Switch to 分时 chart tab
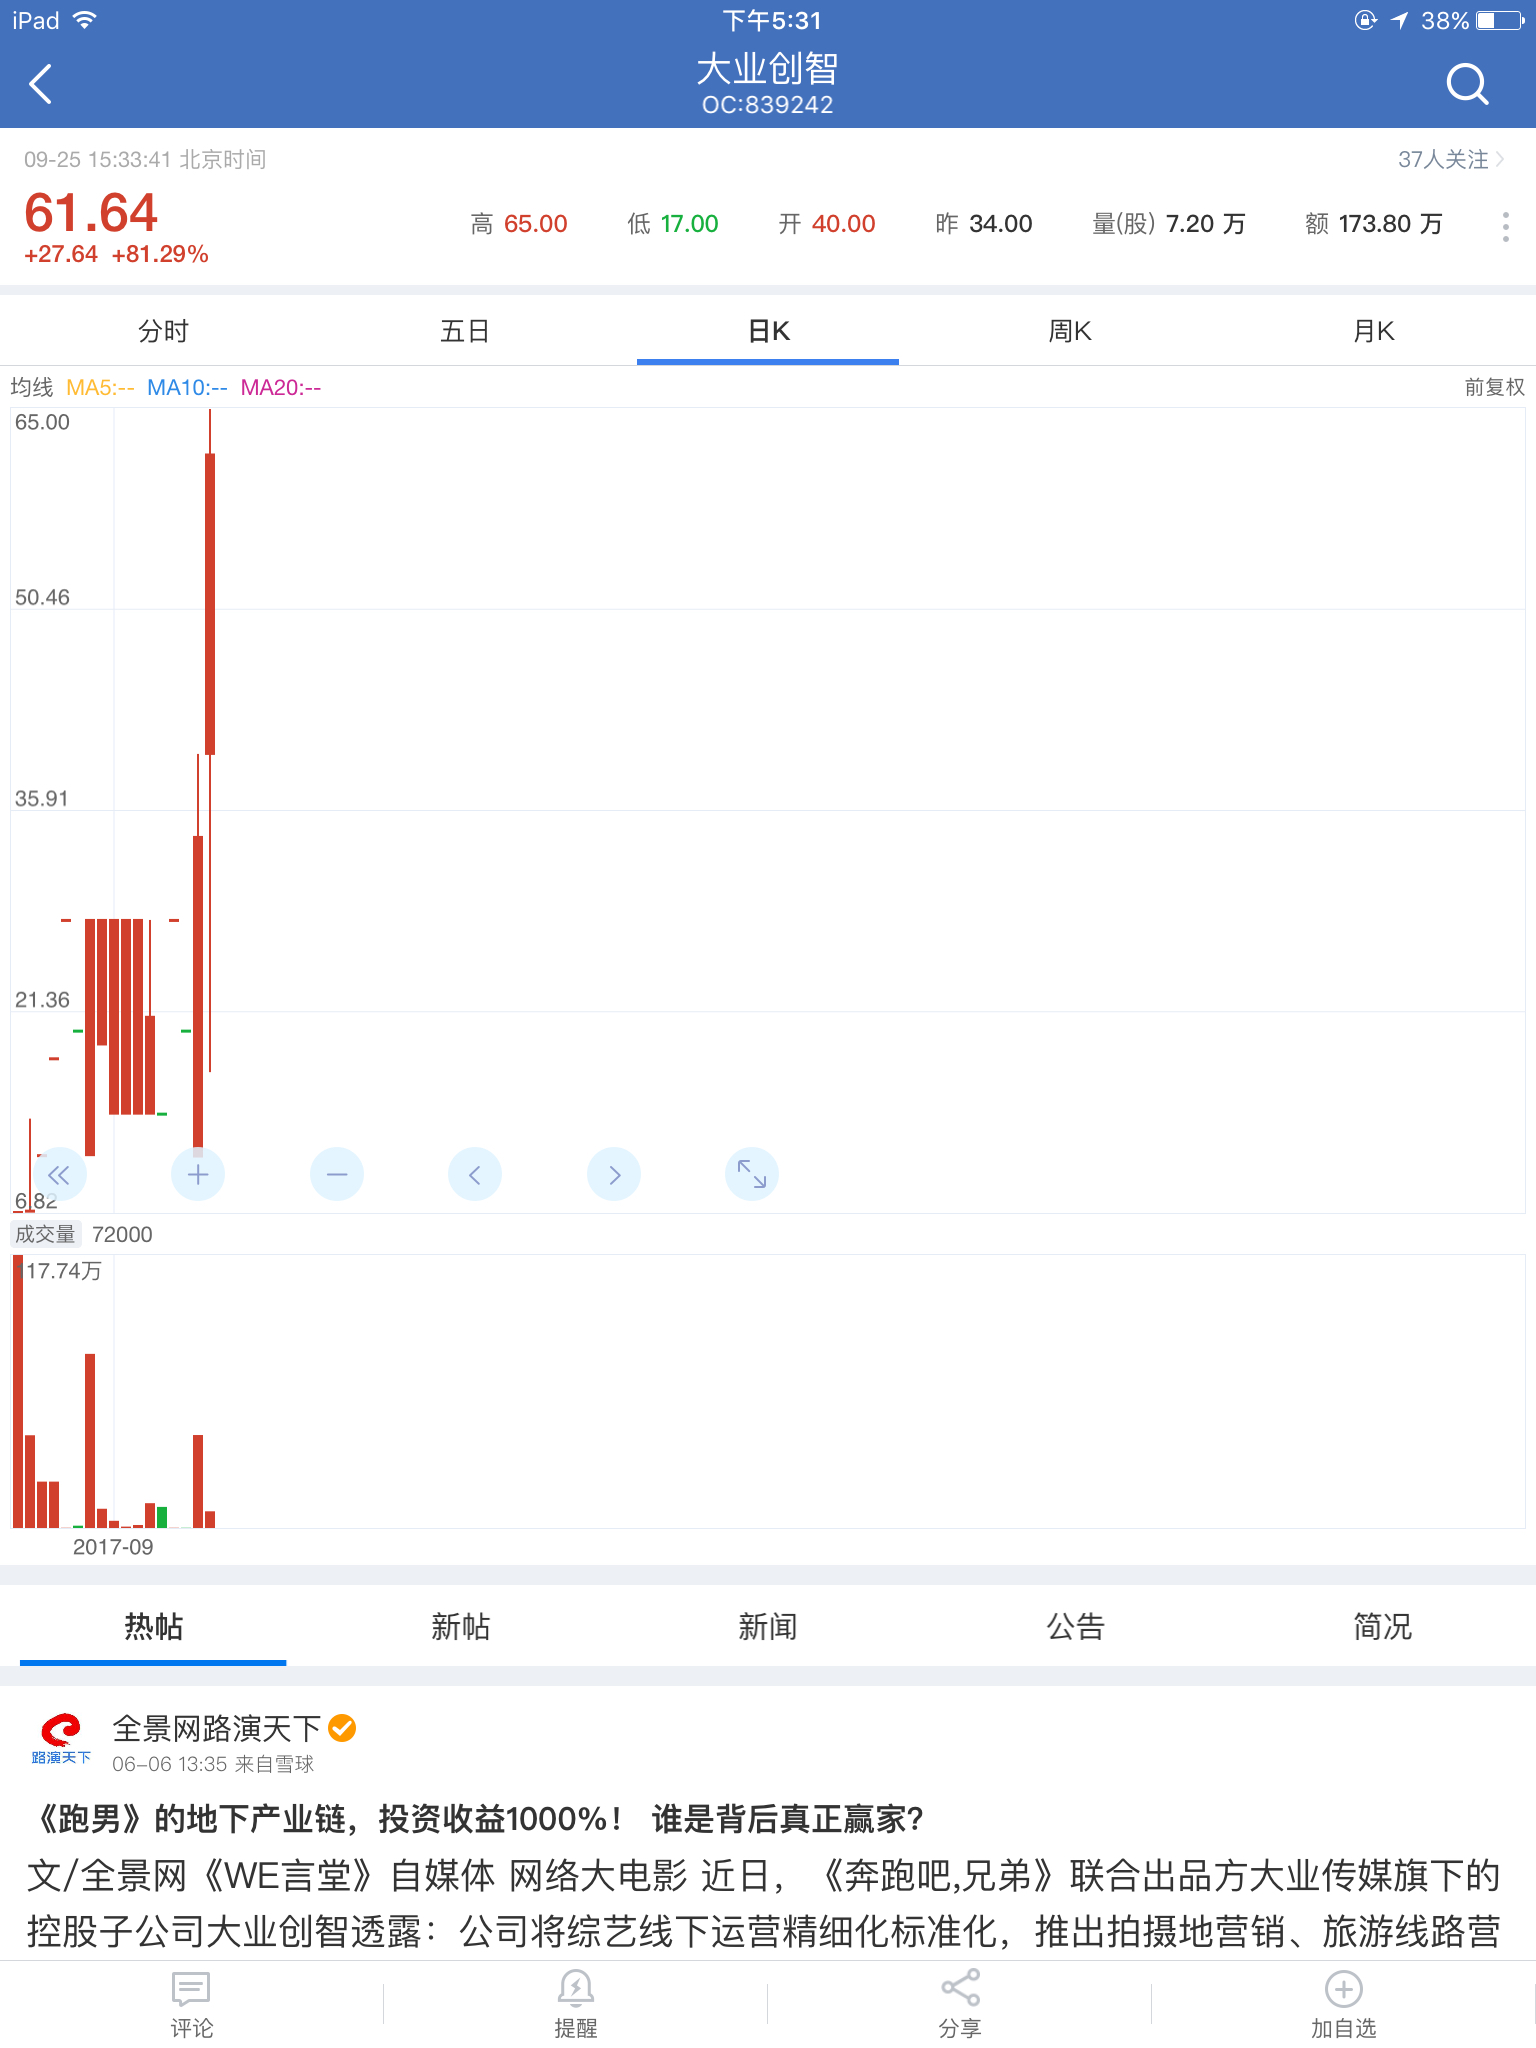Viewport: 1536px width, 2048px height. (163, 331)
